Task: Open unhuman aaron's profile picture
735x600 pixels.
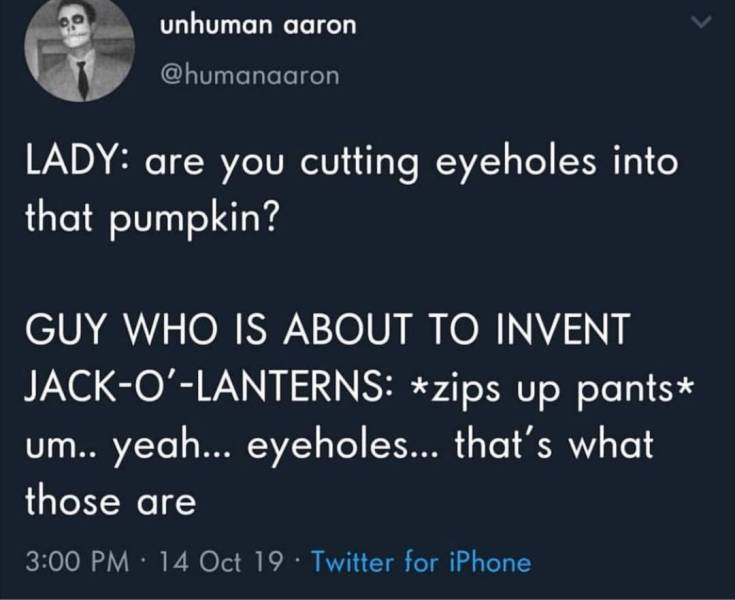Action: [x=81, y=48]
